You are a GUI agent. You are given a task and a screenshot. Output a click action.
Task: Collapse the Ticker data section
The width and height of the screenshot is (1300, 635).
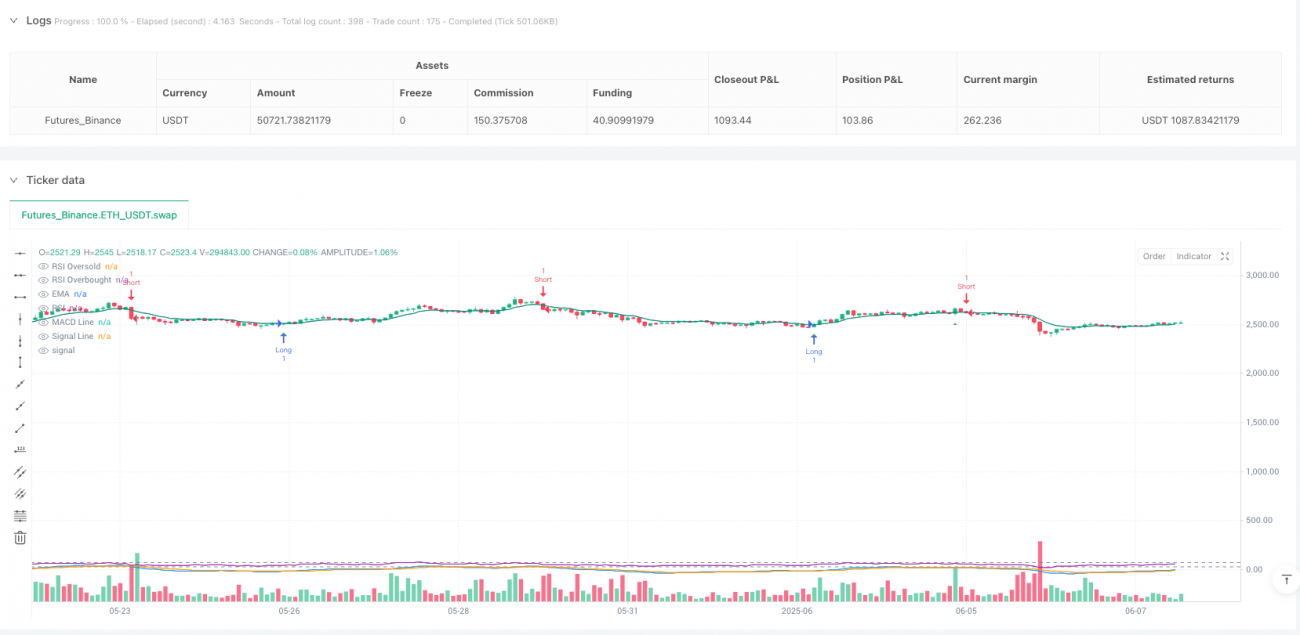point(14,181)
